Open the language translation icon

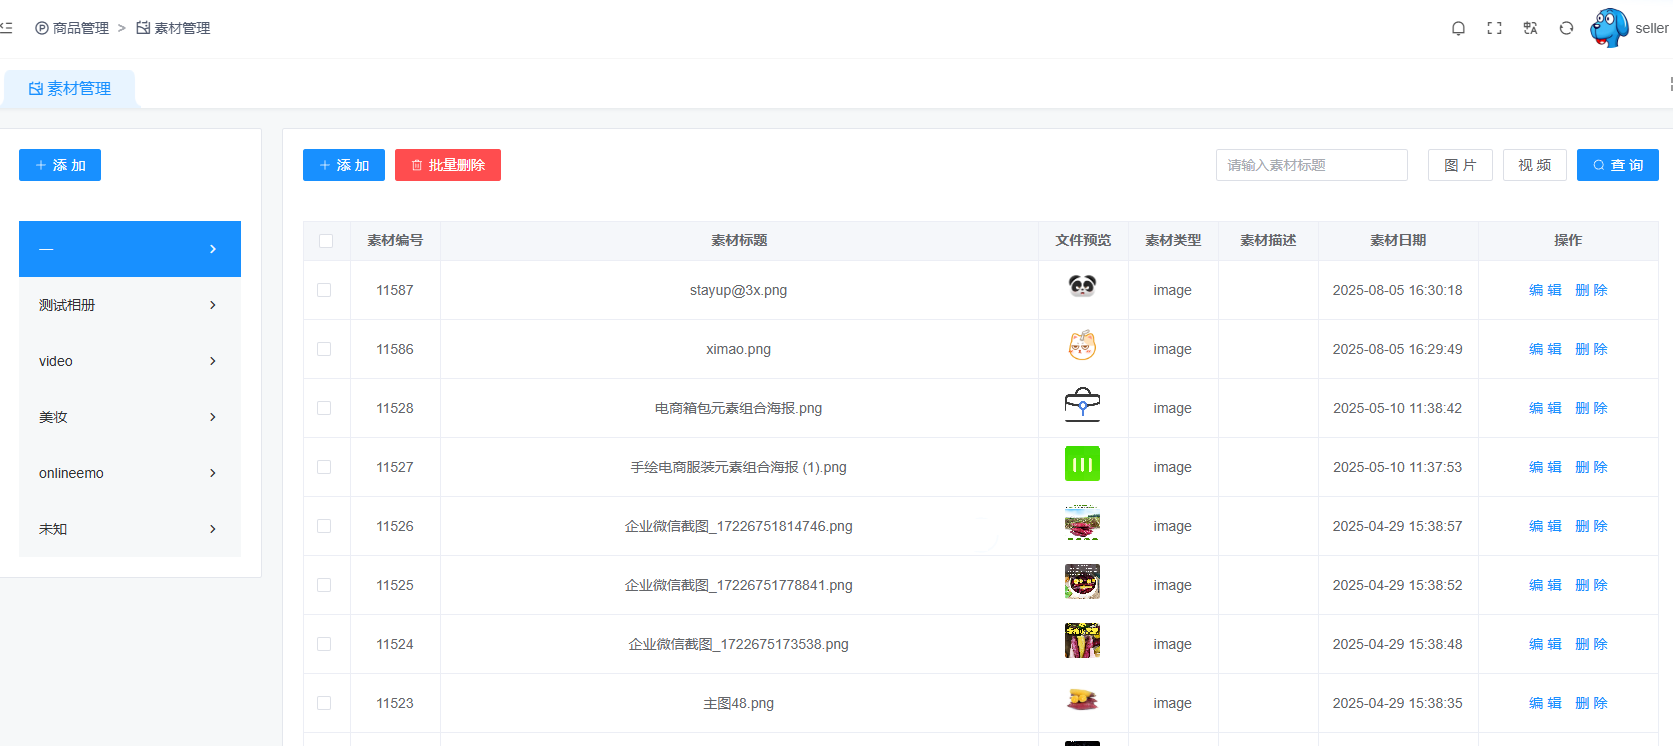[1530, 28]
